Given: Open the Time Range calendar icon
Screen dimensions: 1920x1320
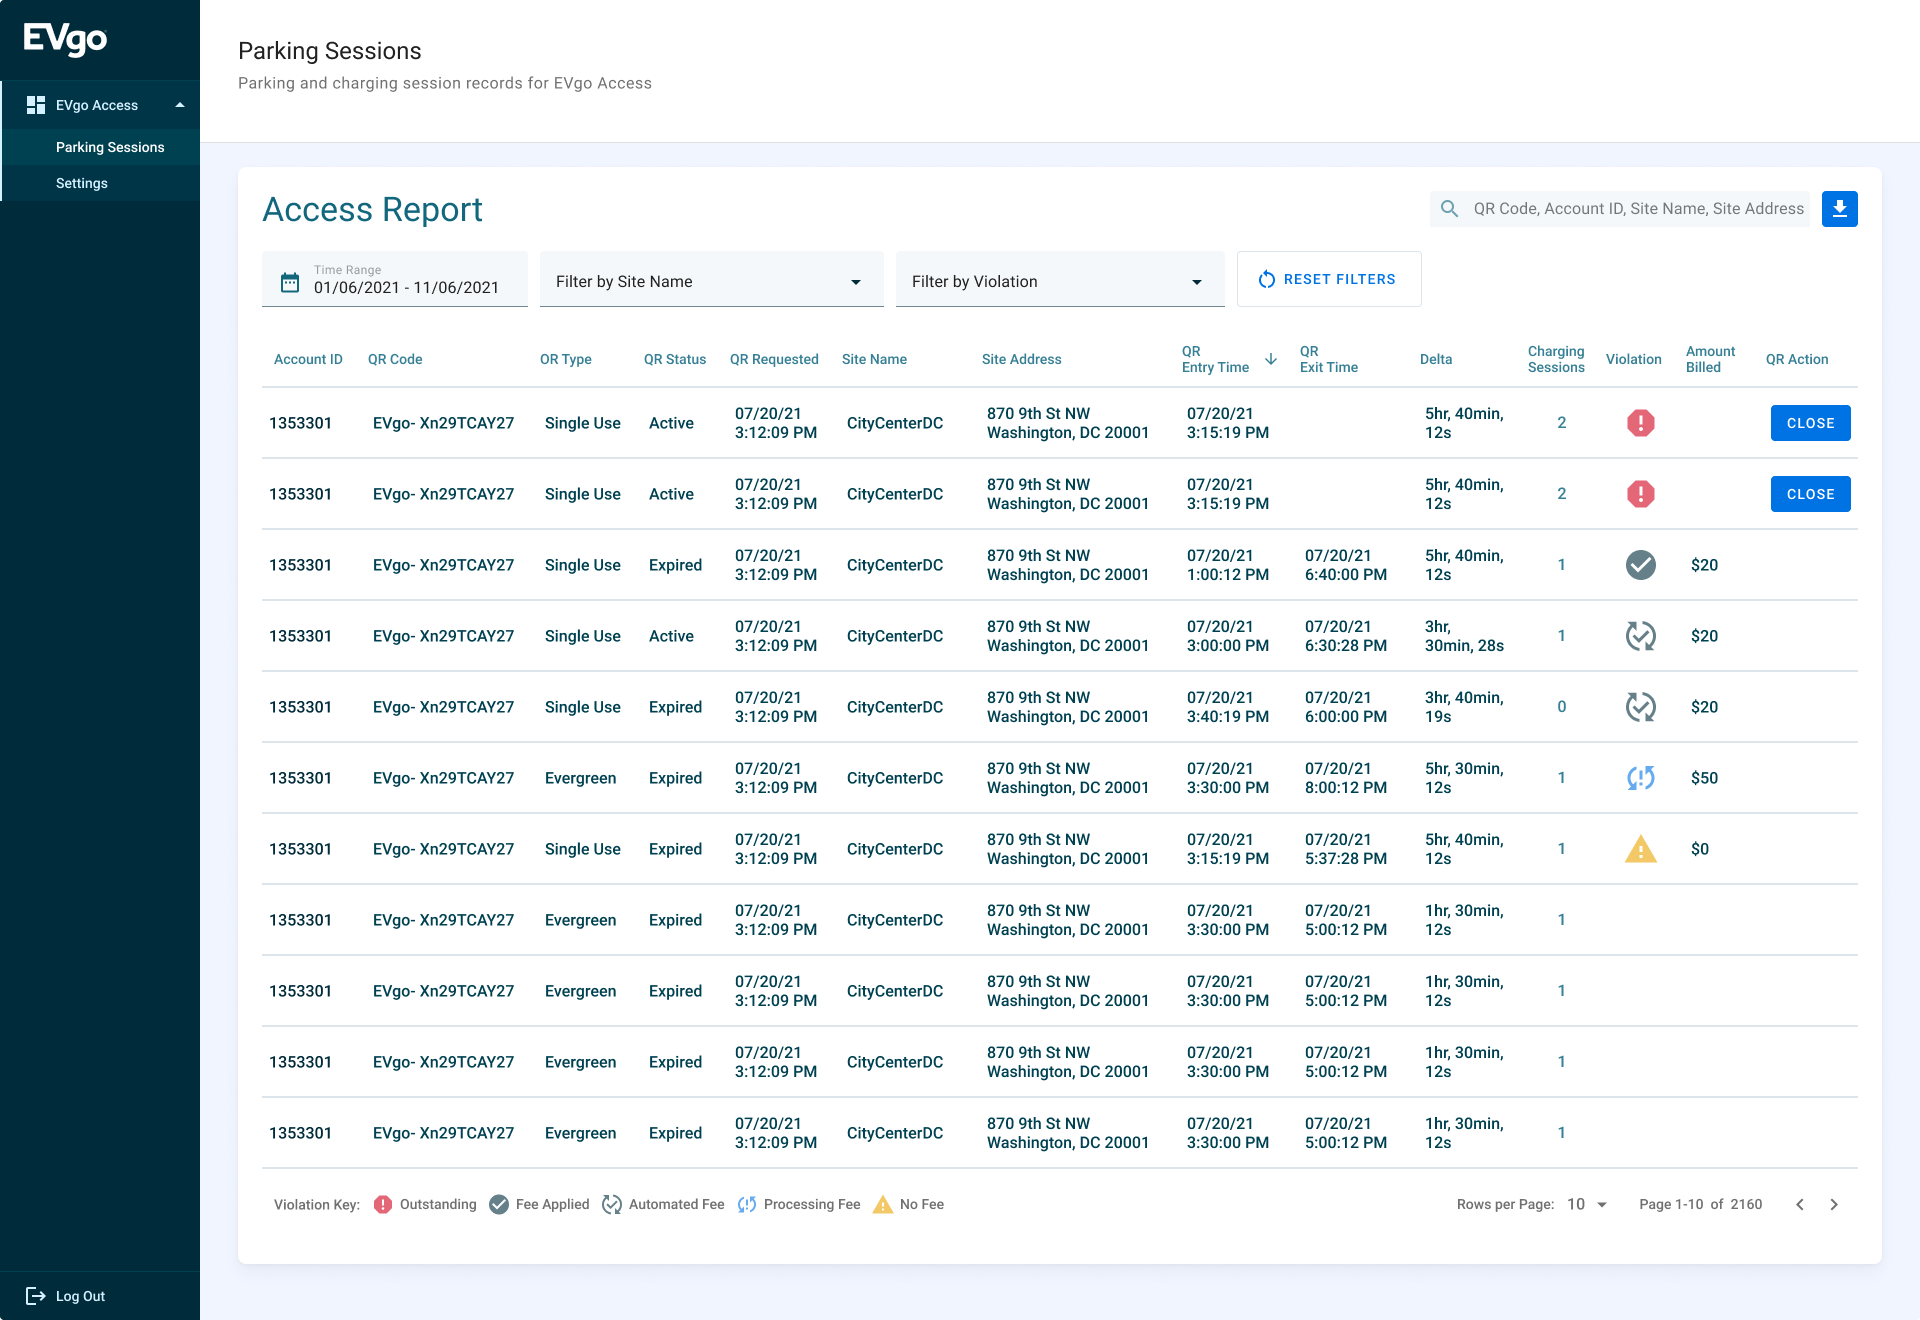Looking at the screenshot, I should [290, 282].
